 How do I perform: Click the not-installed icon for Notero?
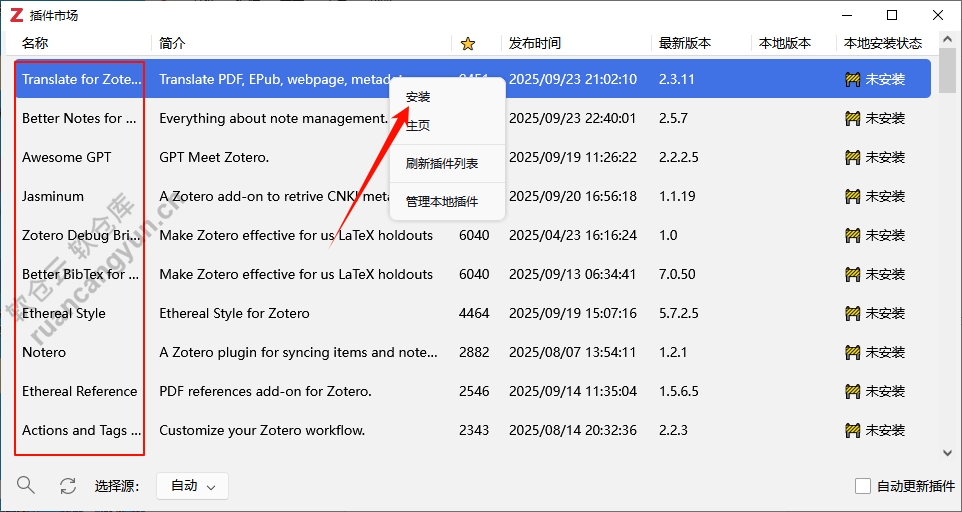coord(852,353)
